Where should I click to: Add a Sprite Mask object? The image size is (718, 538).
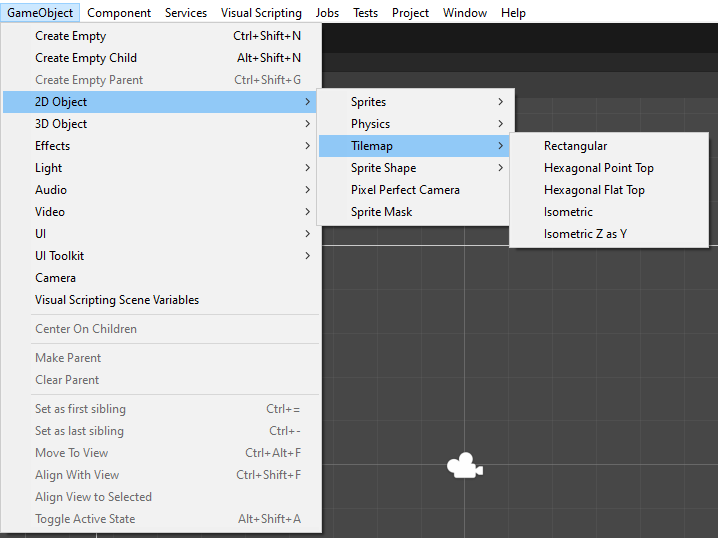coord(416,212)
